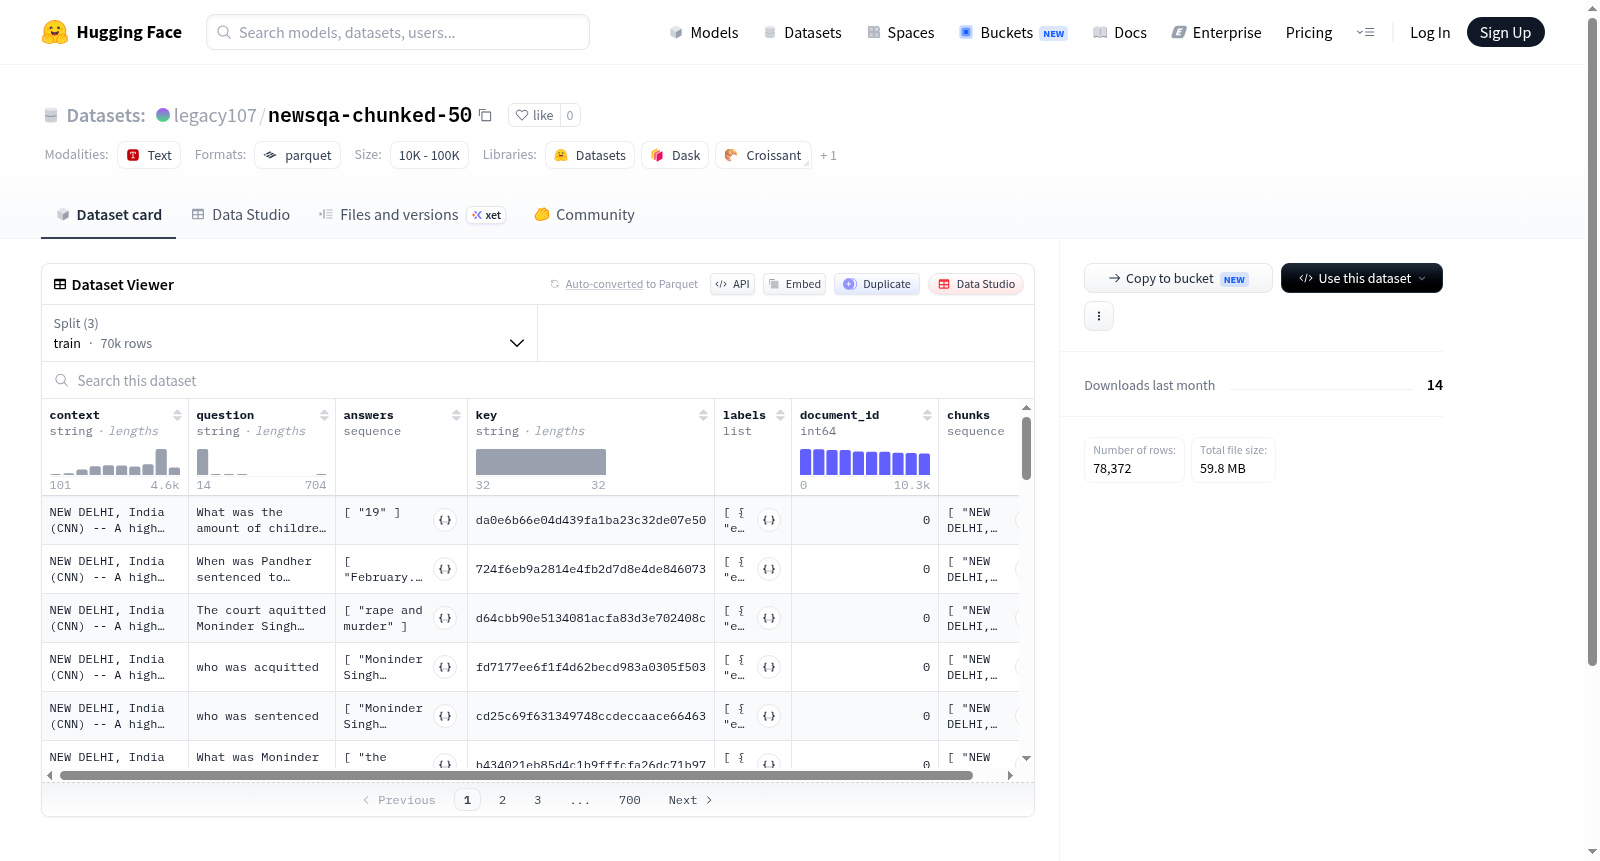Click the Copy to bucket button
Image resolution: width=1600 pixels, height=861 pixels.
(x=1178, y=278)
